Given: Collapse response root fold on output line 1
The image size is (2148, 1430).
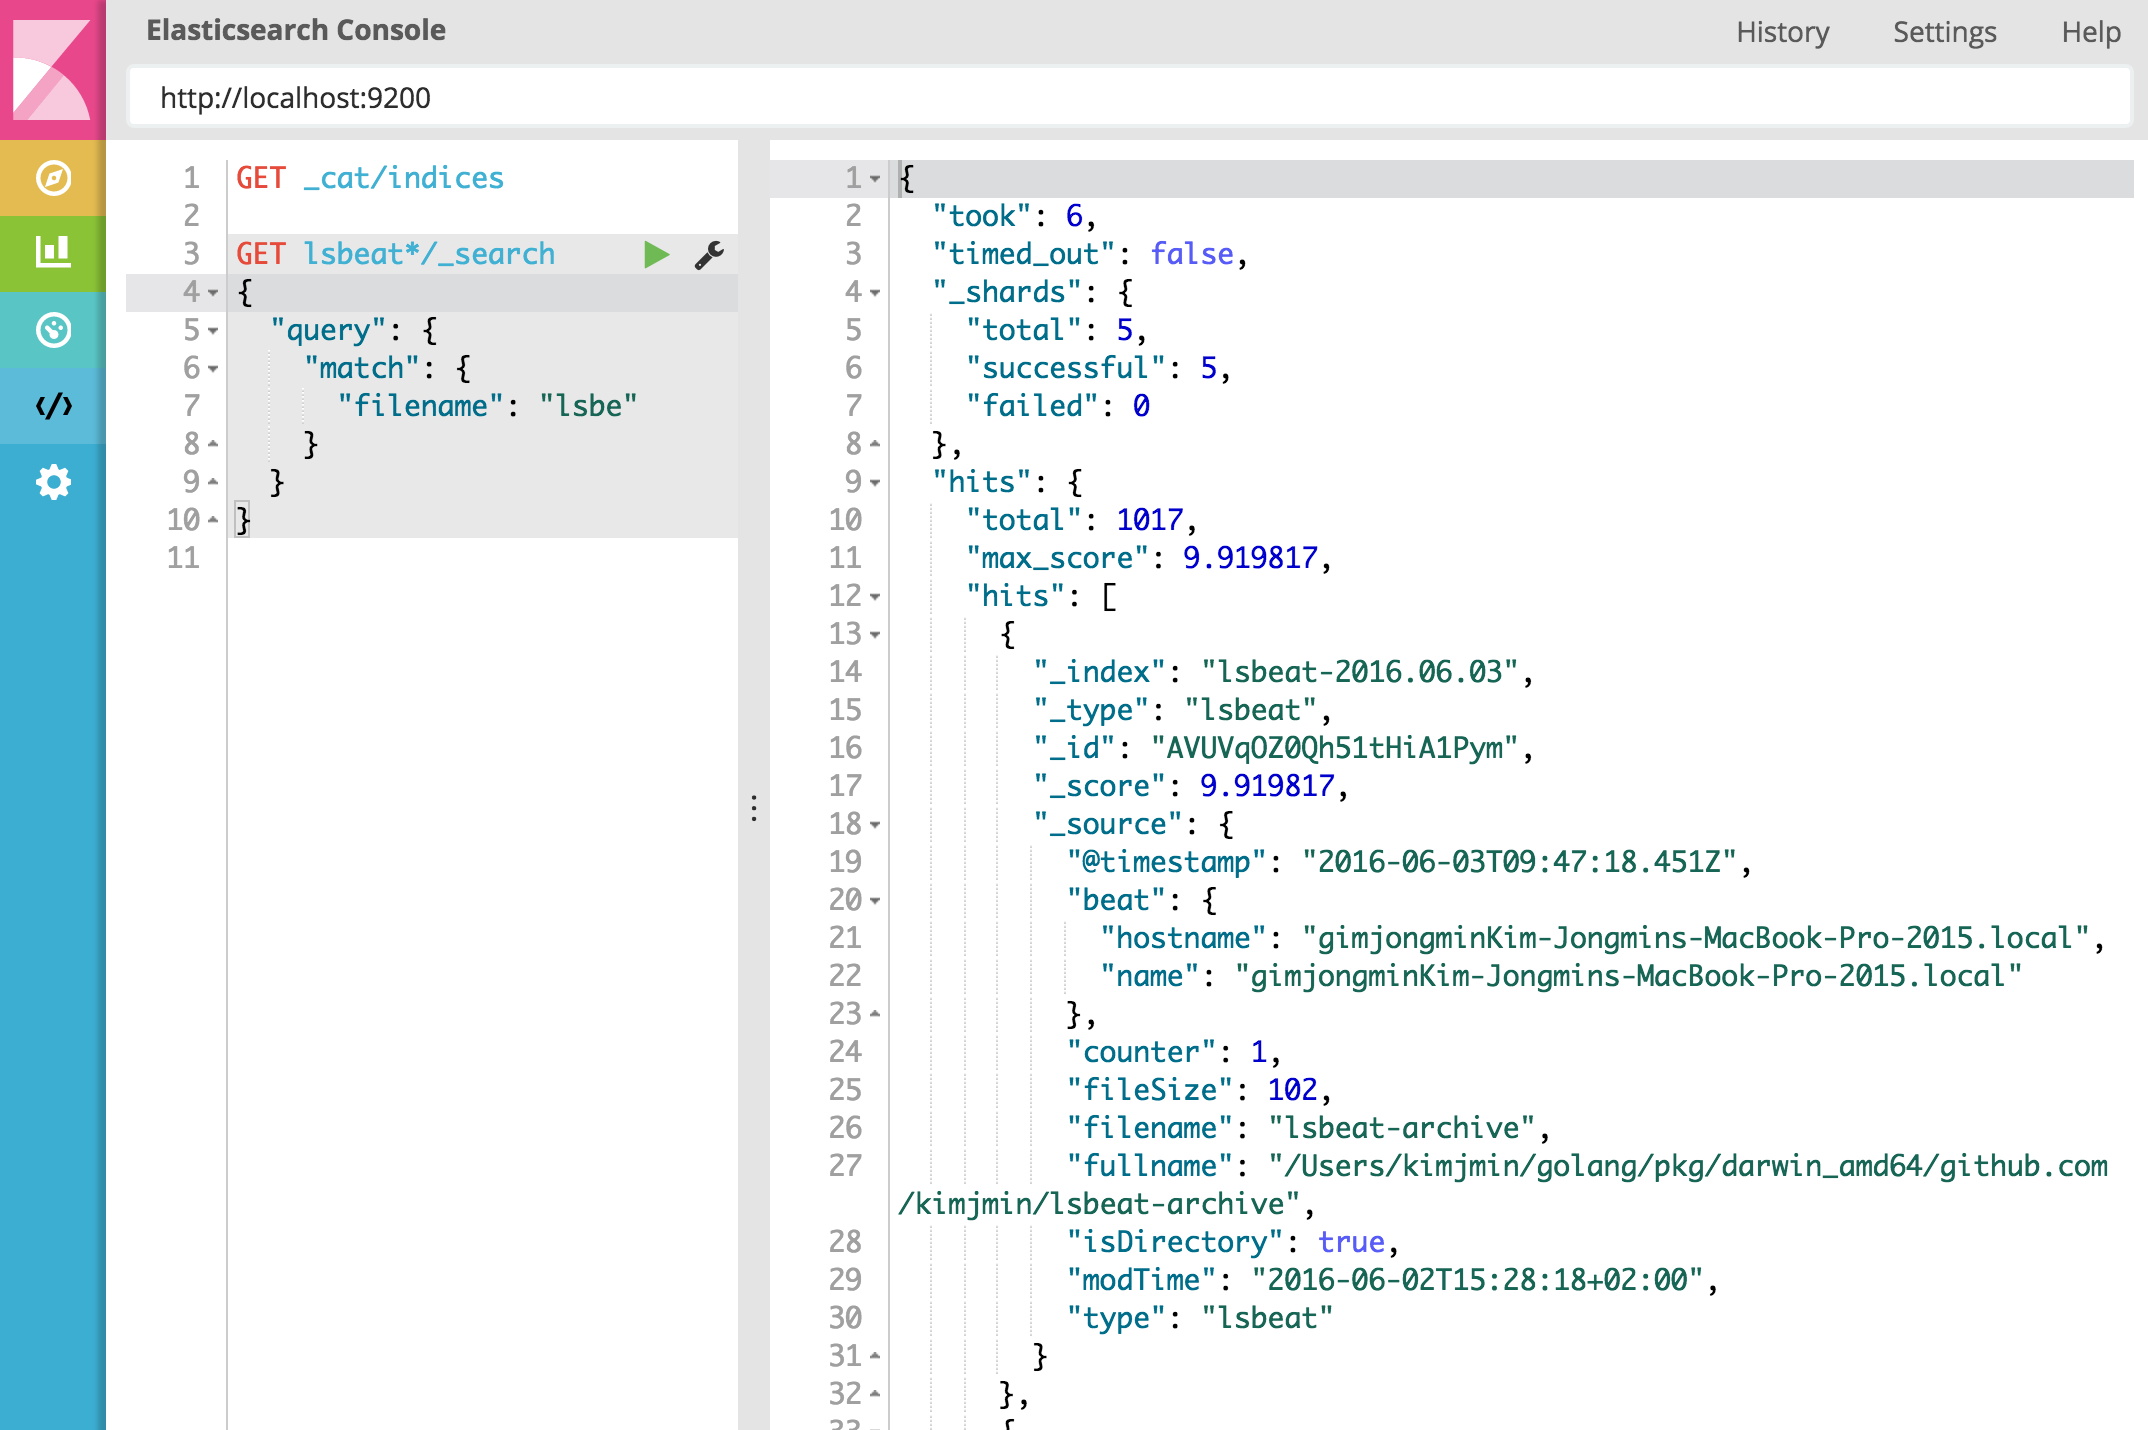Looking at the screenshot, I should click(875, 179).
